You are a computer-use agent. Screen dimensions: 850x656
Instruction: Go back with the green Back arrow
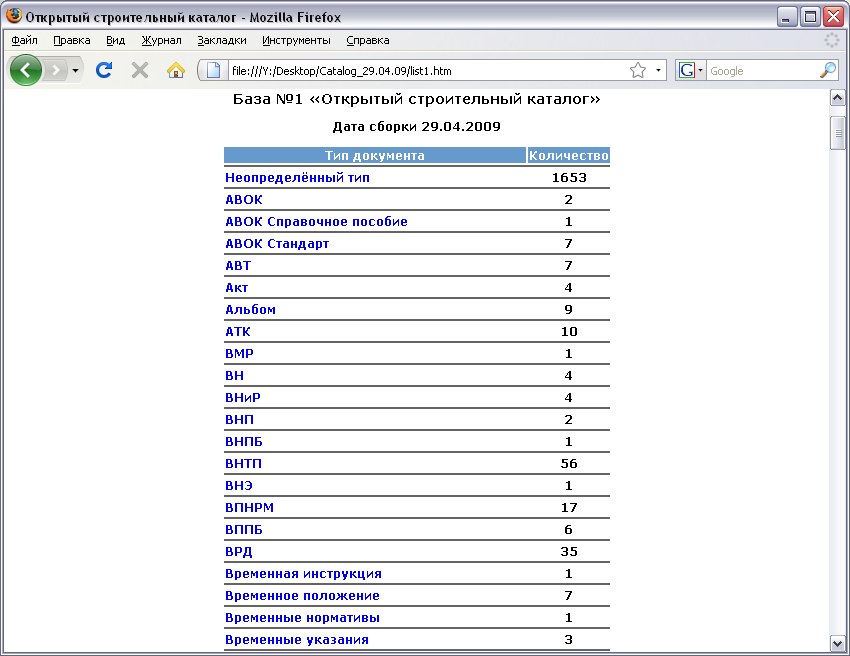click(25, 70)
